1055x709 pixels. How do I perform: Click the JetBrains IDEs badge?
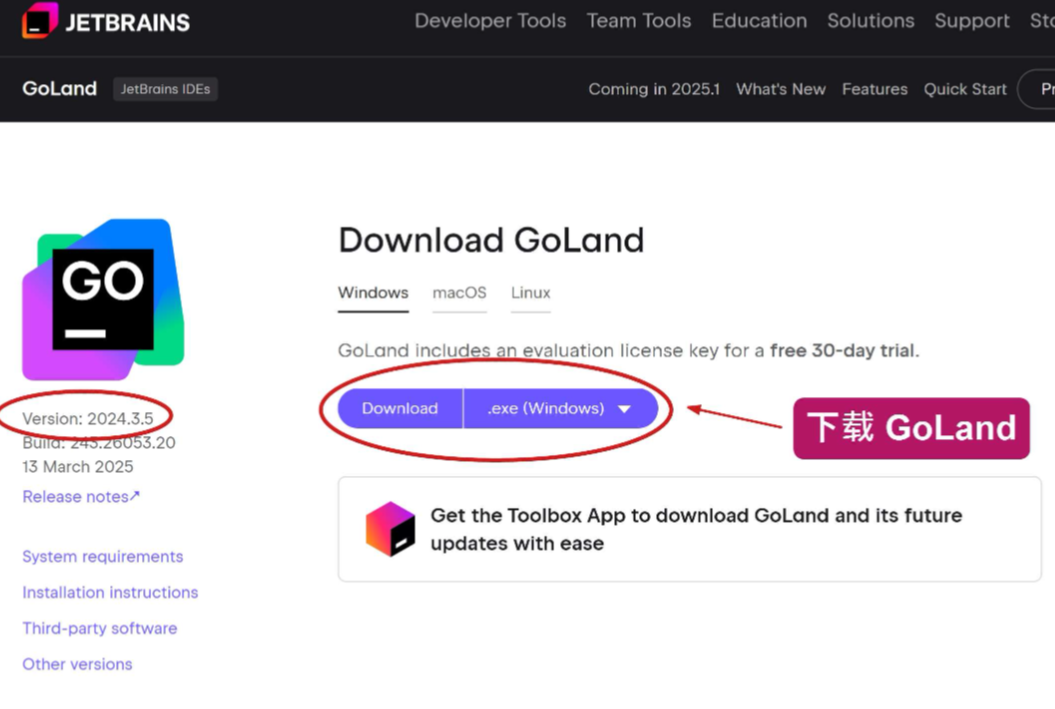[165, 89]
